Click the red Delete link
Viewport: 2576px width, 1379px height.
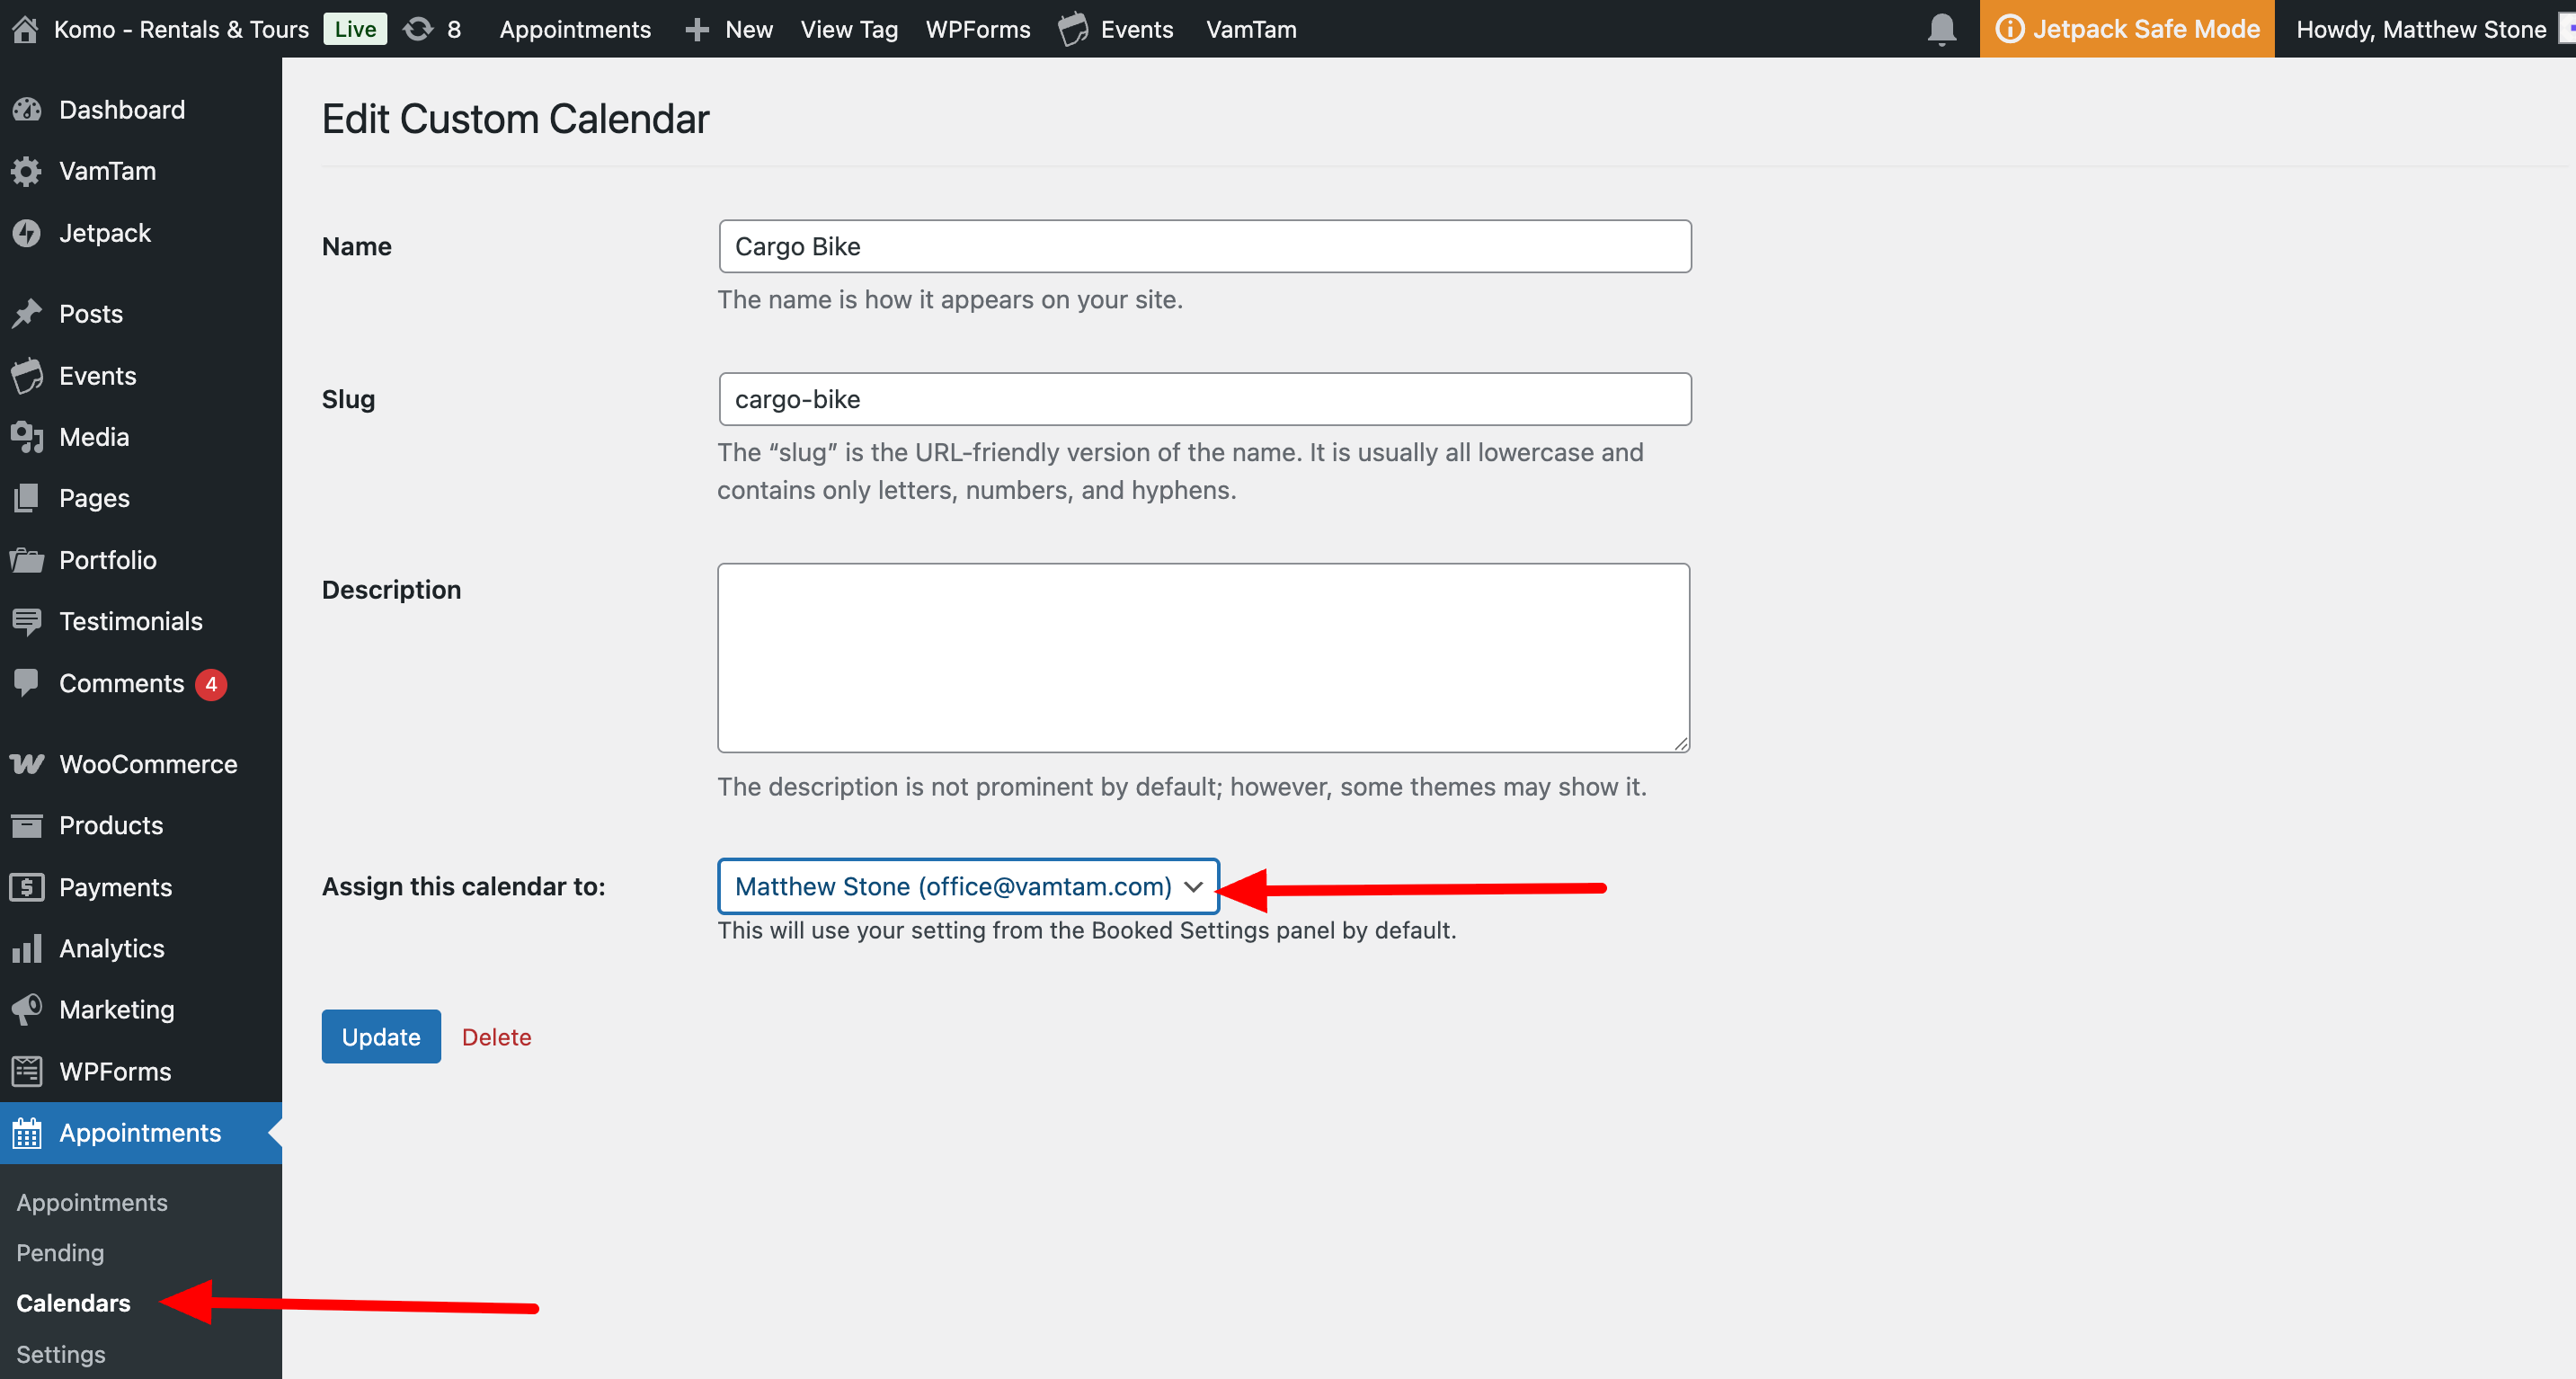[496, 1037]
